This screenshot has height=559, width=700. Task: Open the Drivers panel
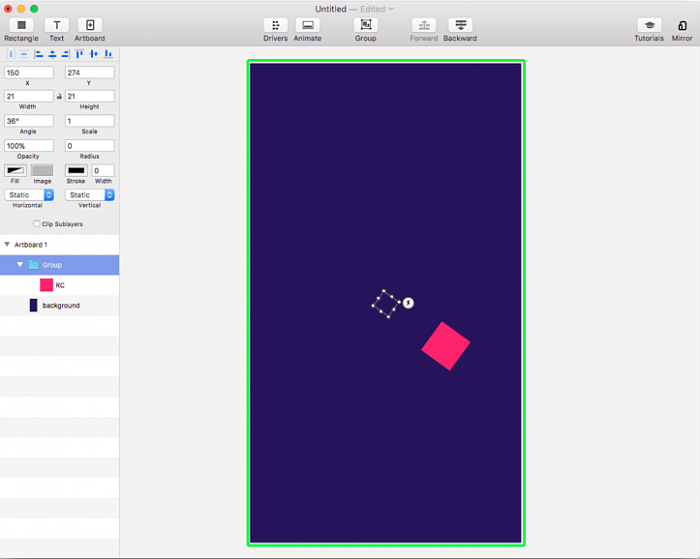pos(275,25)
